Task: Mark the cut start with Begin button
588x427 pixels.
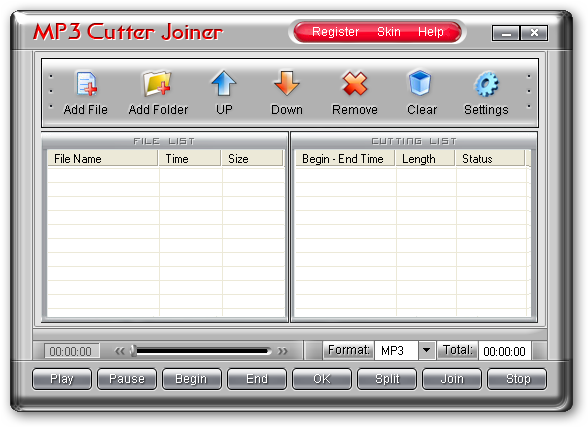Action: (192, 379)
